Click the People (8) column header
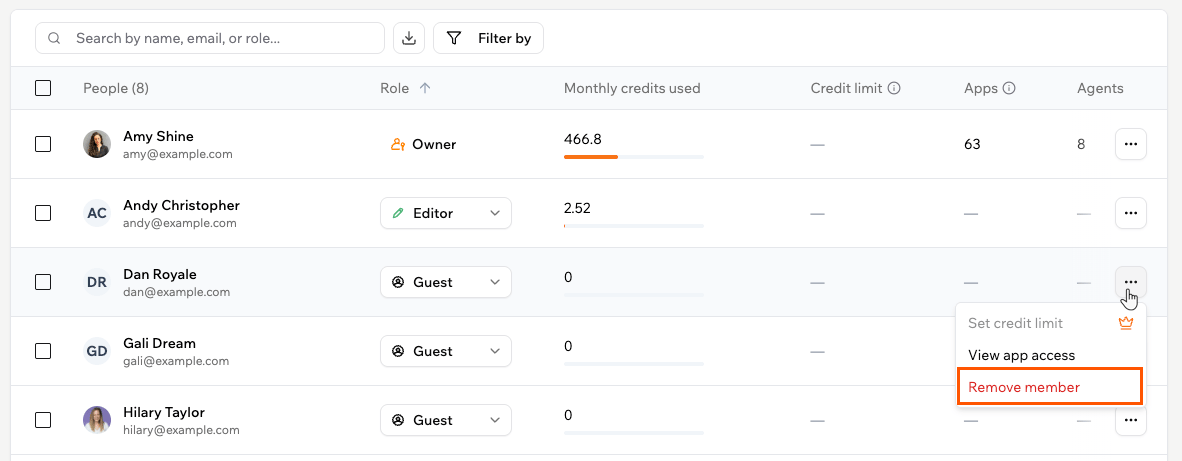 [x=116, y=88]
